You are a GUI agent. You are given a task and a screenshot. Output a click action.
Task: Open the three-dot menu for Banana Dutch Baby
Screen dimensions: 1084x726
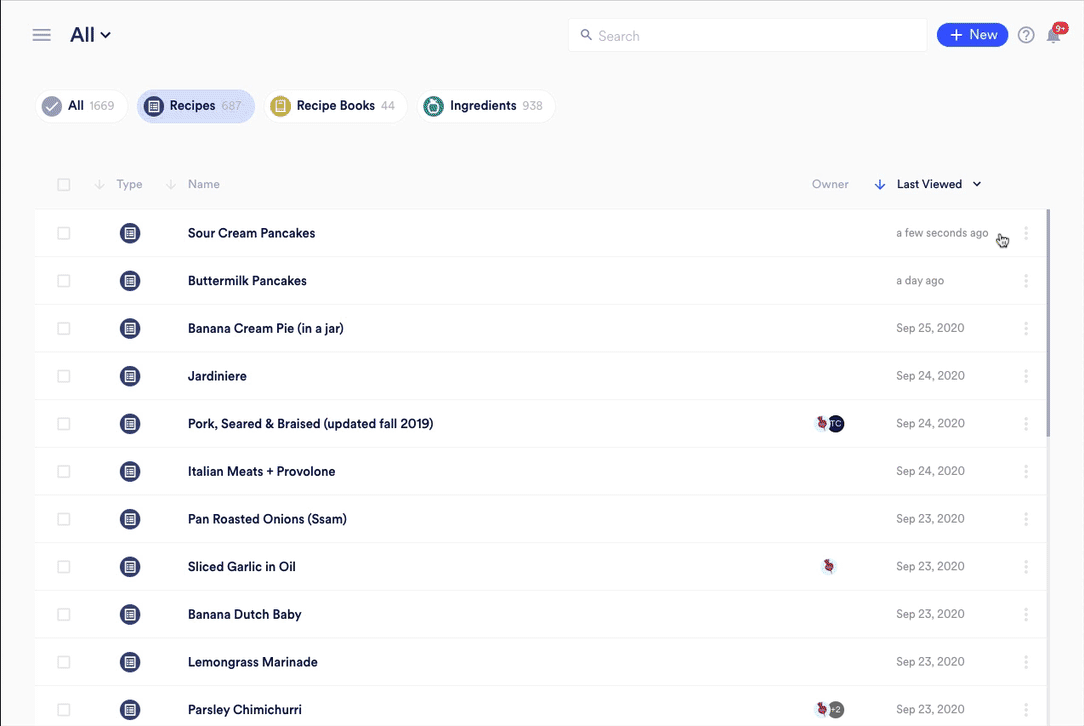pyautogui.click(x=1026, y=614)
